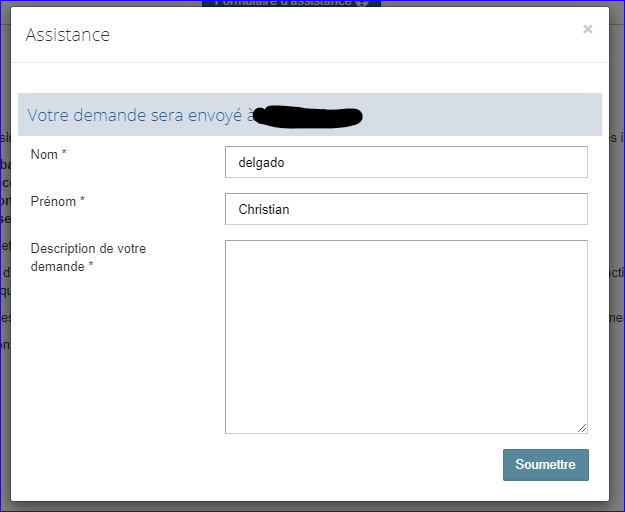Focus the Prénom input field
Screen dimensions: 625x512
pos(406,209)
